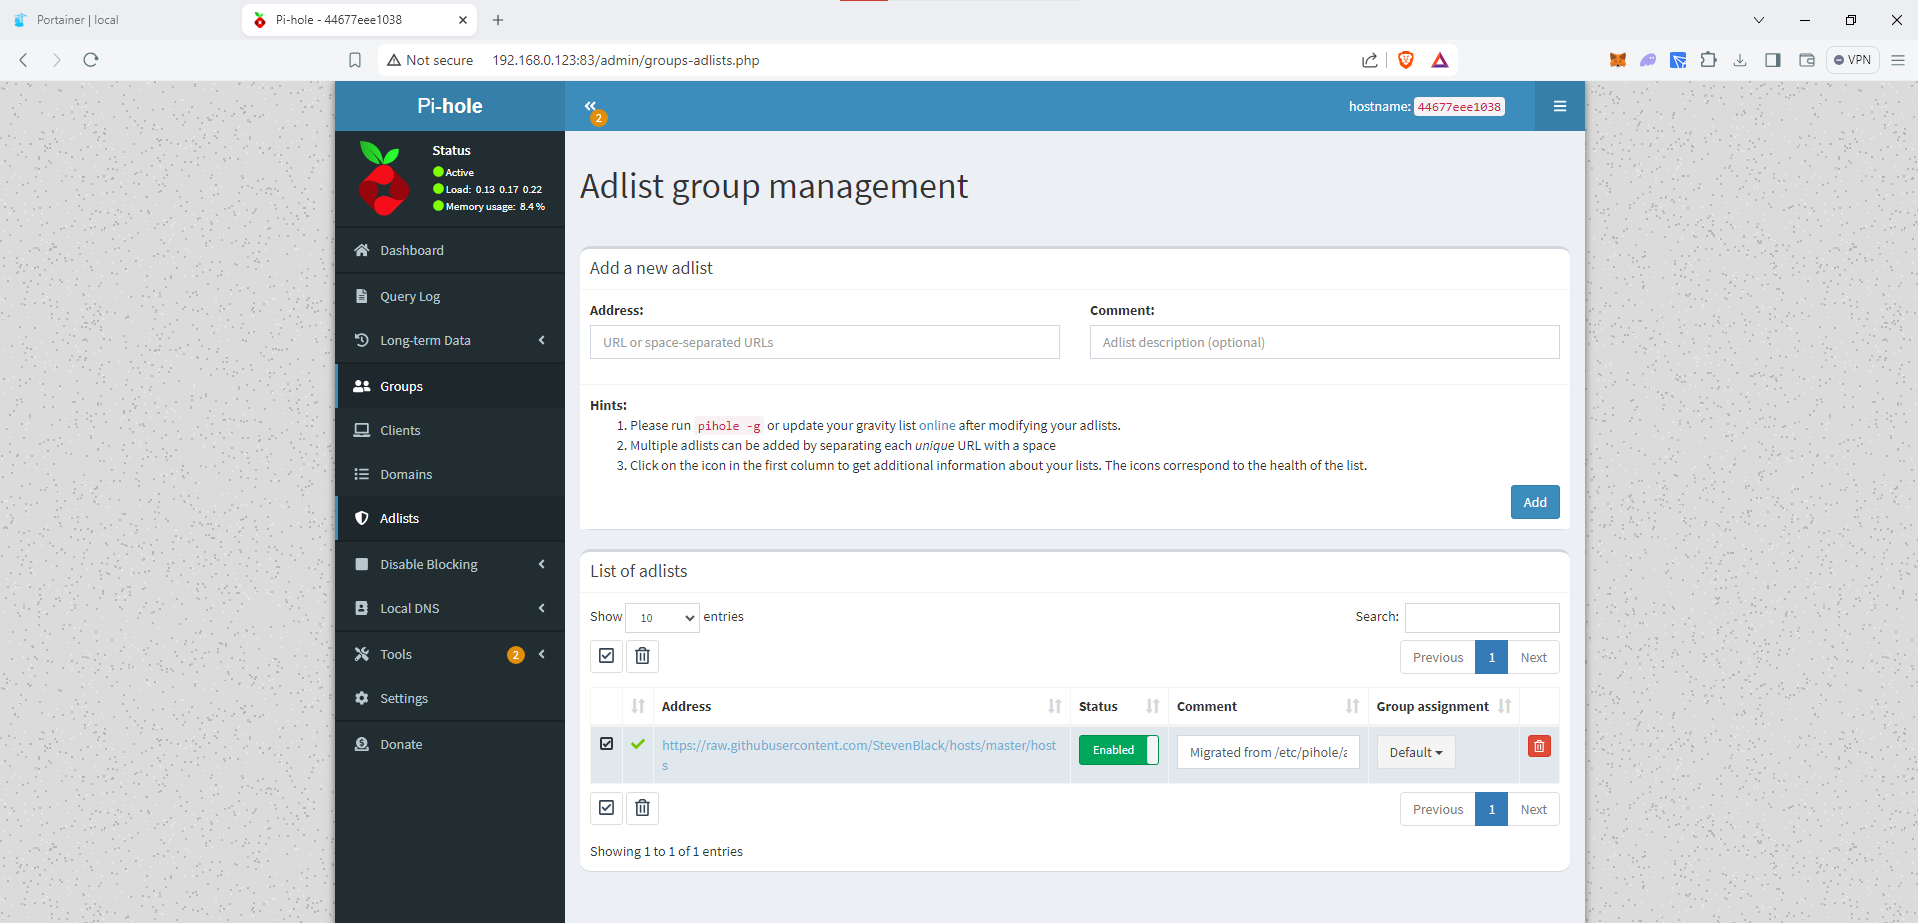Click the share icon in the address bar
The height and width of the screenshot is (923, 1918).
tap(1369, 60)
